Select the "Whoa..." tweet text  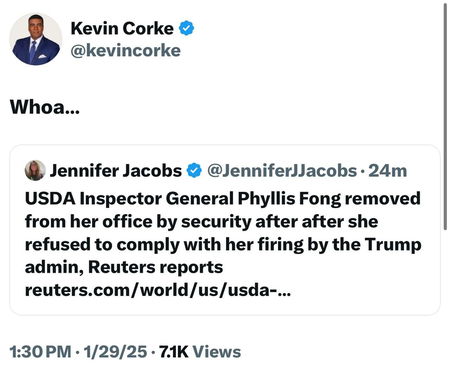[x=45, y=107]
